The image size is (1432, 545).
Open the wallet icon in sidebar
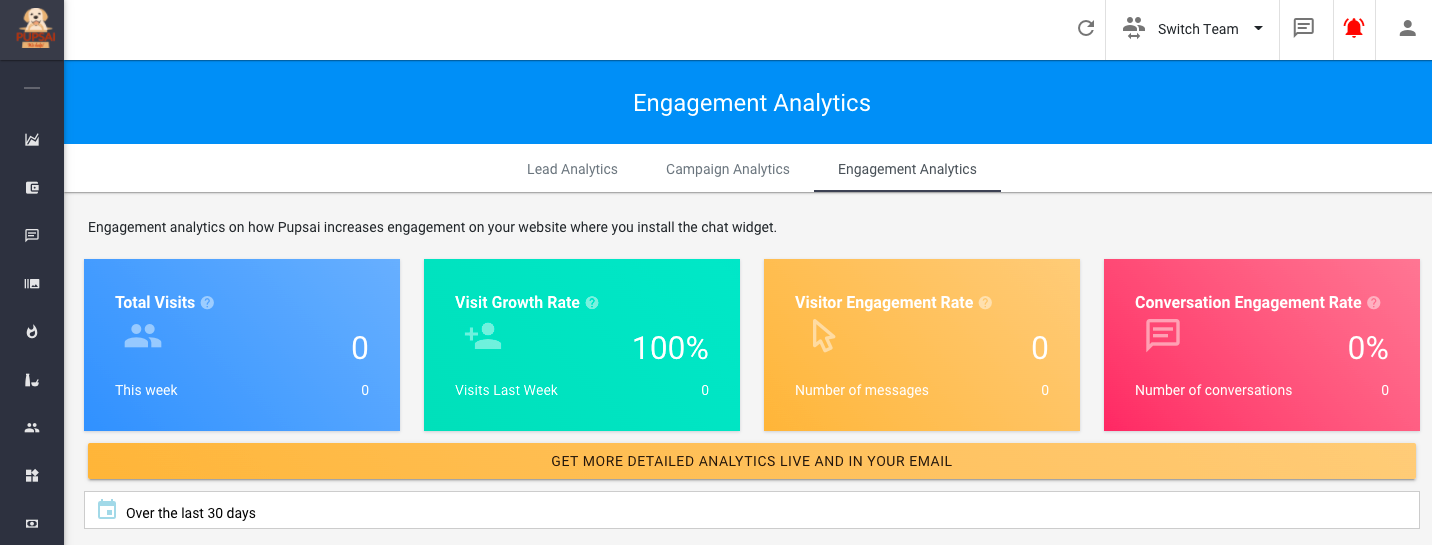click(32, 188)
